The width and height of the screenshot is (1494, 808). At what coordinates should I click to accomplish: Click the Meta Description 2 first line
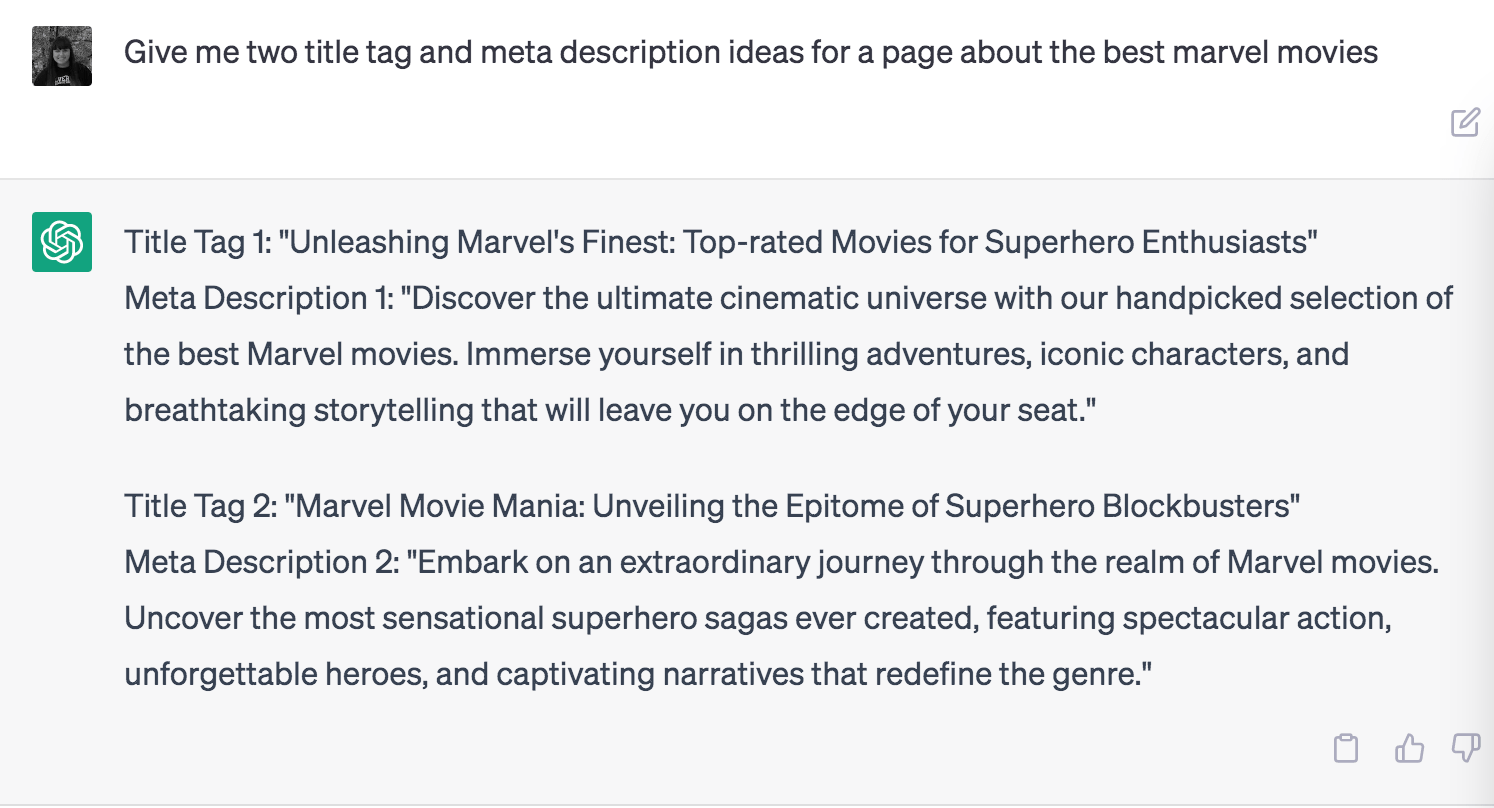click(781, 562)
